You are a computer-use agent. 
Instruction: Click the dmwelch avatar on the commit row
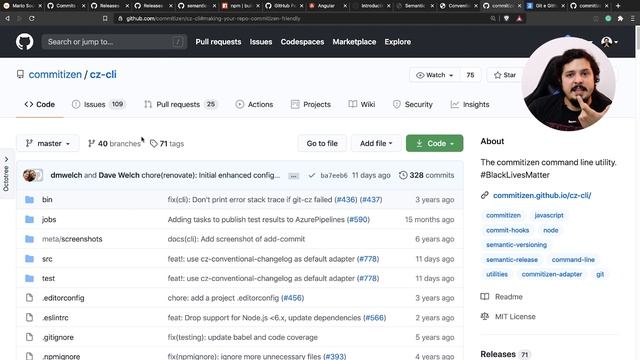click(29, 175)
